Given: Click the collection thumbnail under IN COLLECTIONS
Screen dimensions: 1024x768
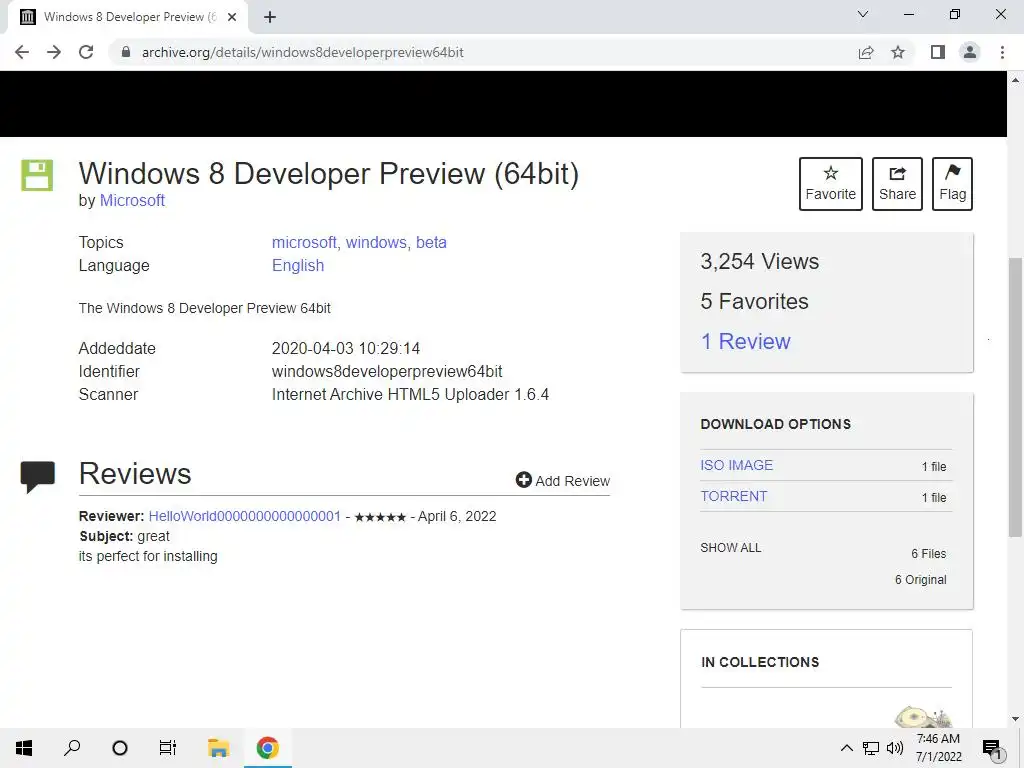Looking at the screenshot, I should tap(923, 716).
